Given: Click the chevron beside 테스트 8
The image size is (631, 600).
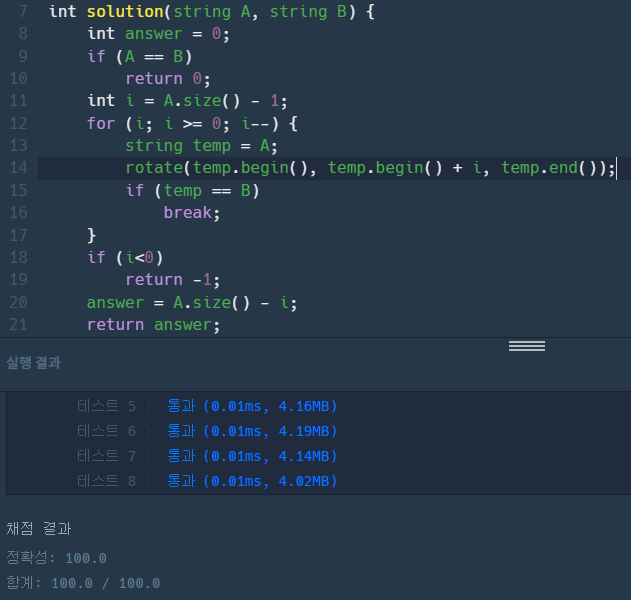Looking at the screenshot, I should [x=148, y=481].
